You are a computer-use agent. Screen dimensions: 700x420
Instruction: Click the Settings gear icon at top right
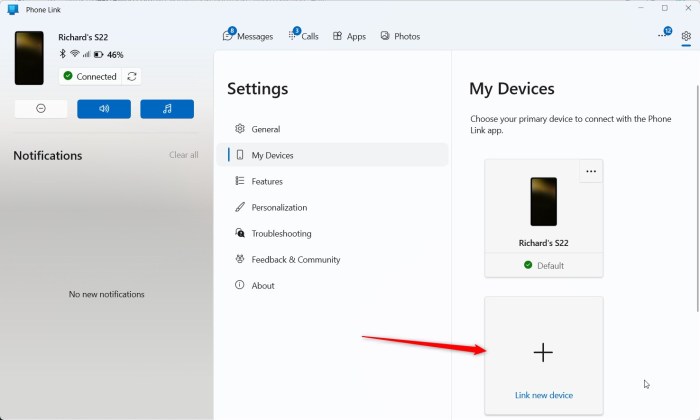(686, 36)
